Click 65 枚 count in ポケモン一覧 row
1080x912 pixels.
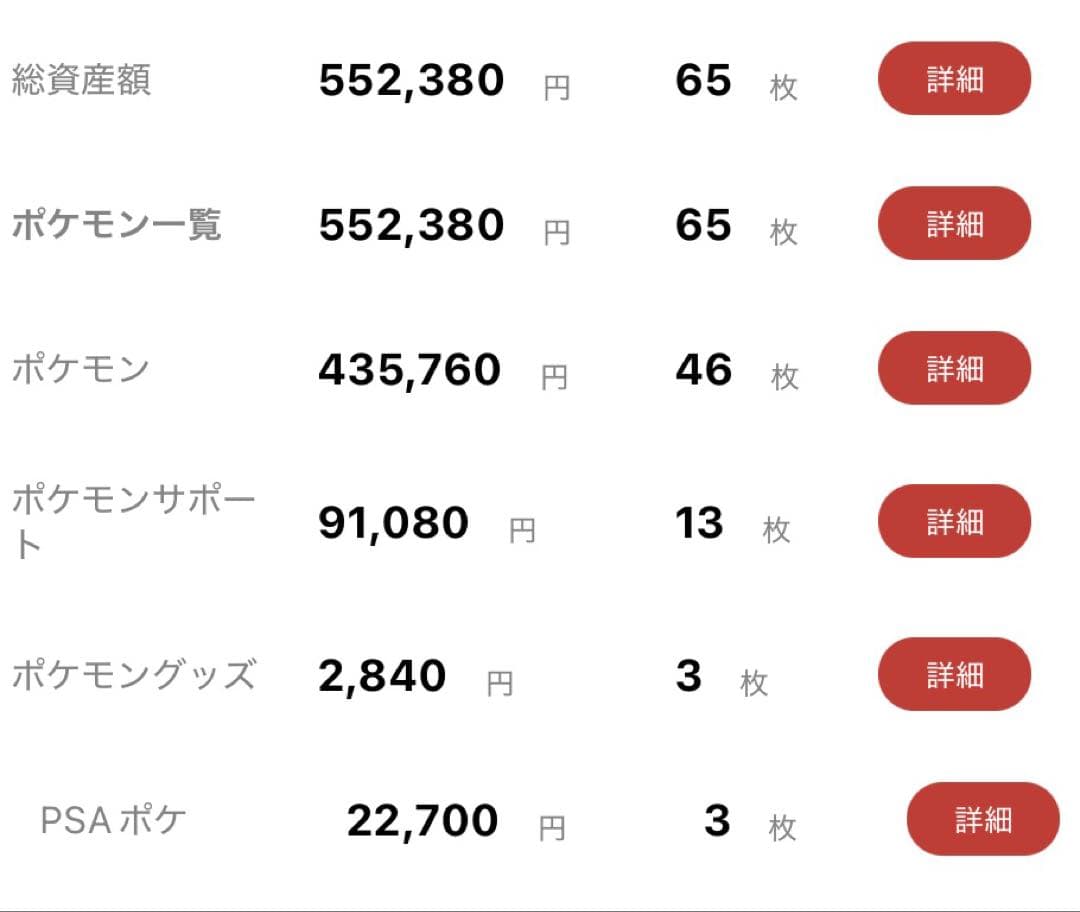click(704, 225)
